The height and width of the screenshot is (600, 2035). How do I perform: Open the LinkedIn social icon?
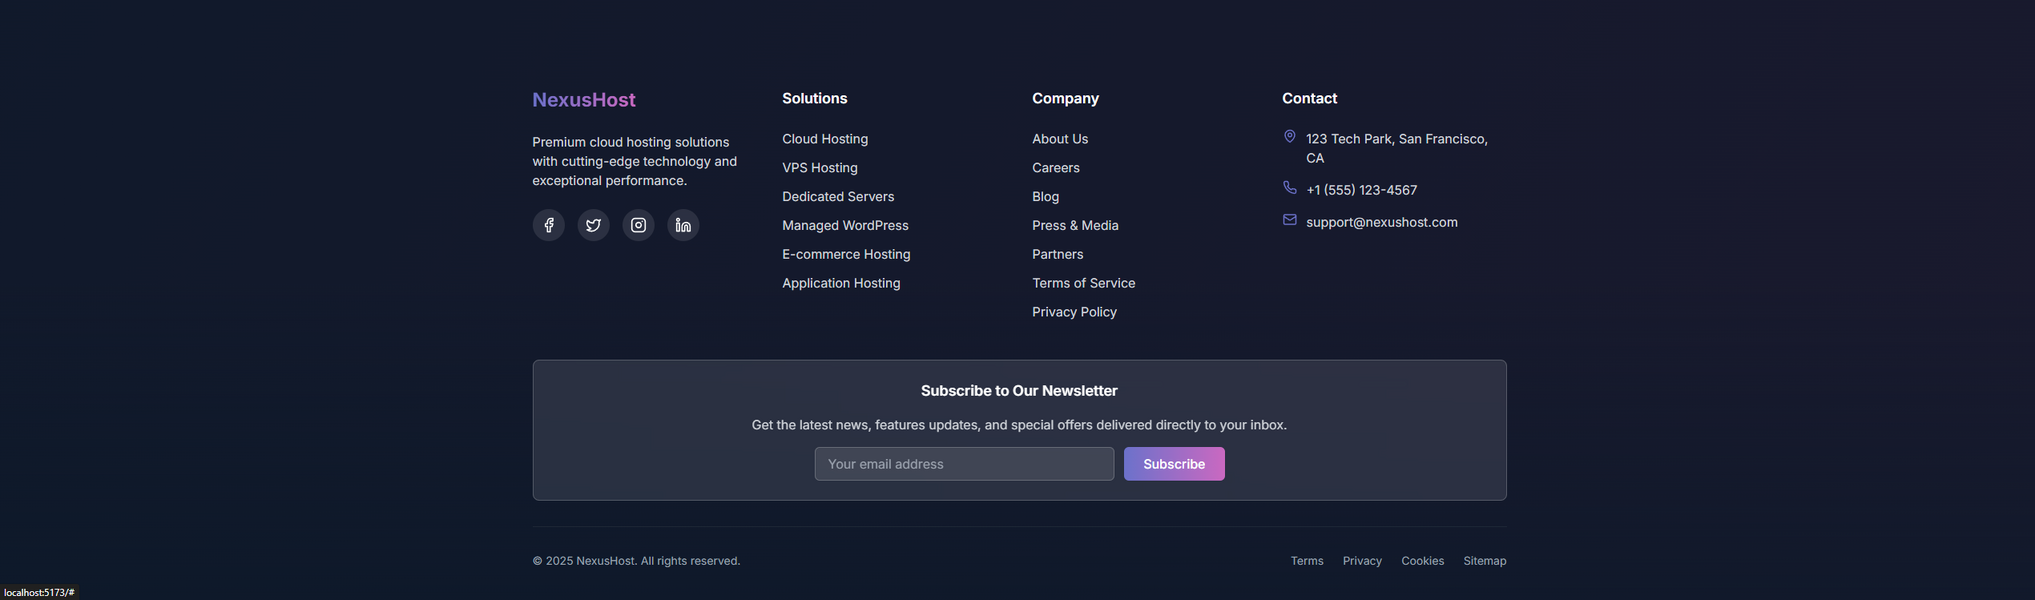(x=683, y=225)
